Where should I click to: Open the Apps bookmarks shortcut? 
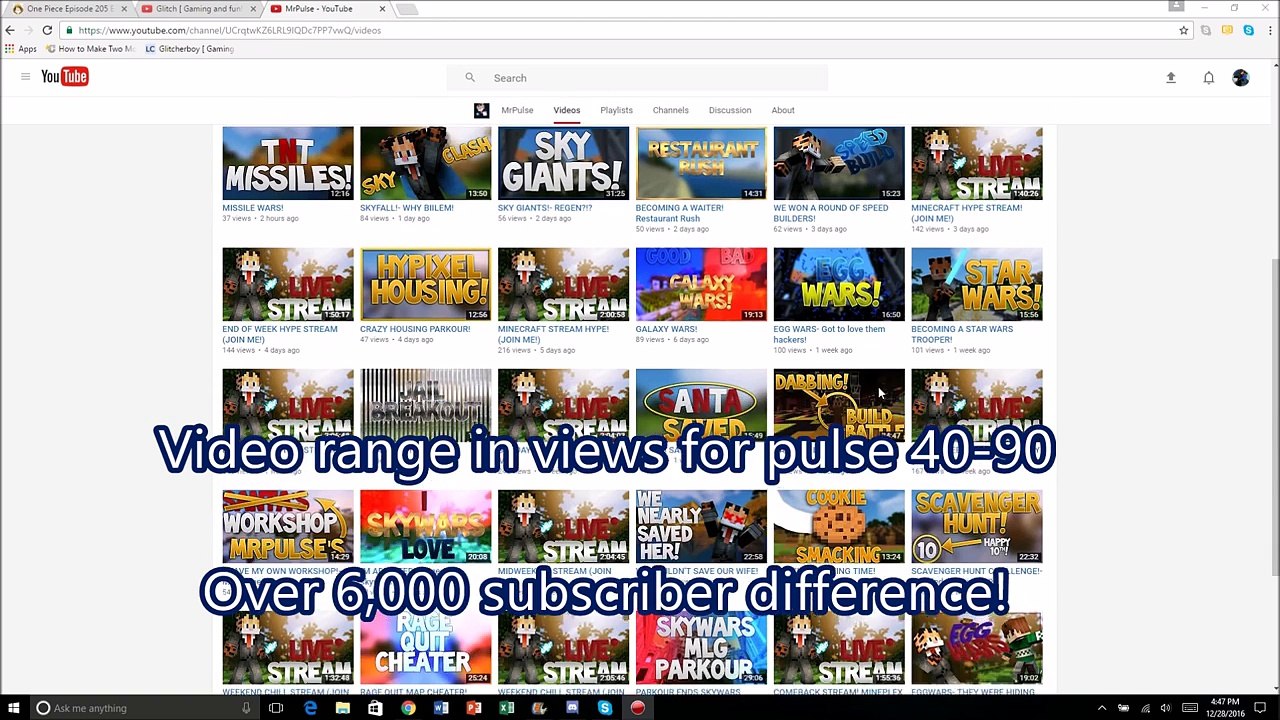21,48
